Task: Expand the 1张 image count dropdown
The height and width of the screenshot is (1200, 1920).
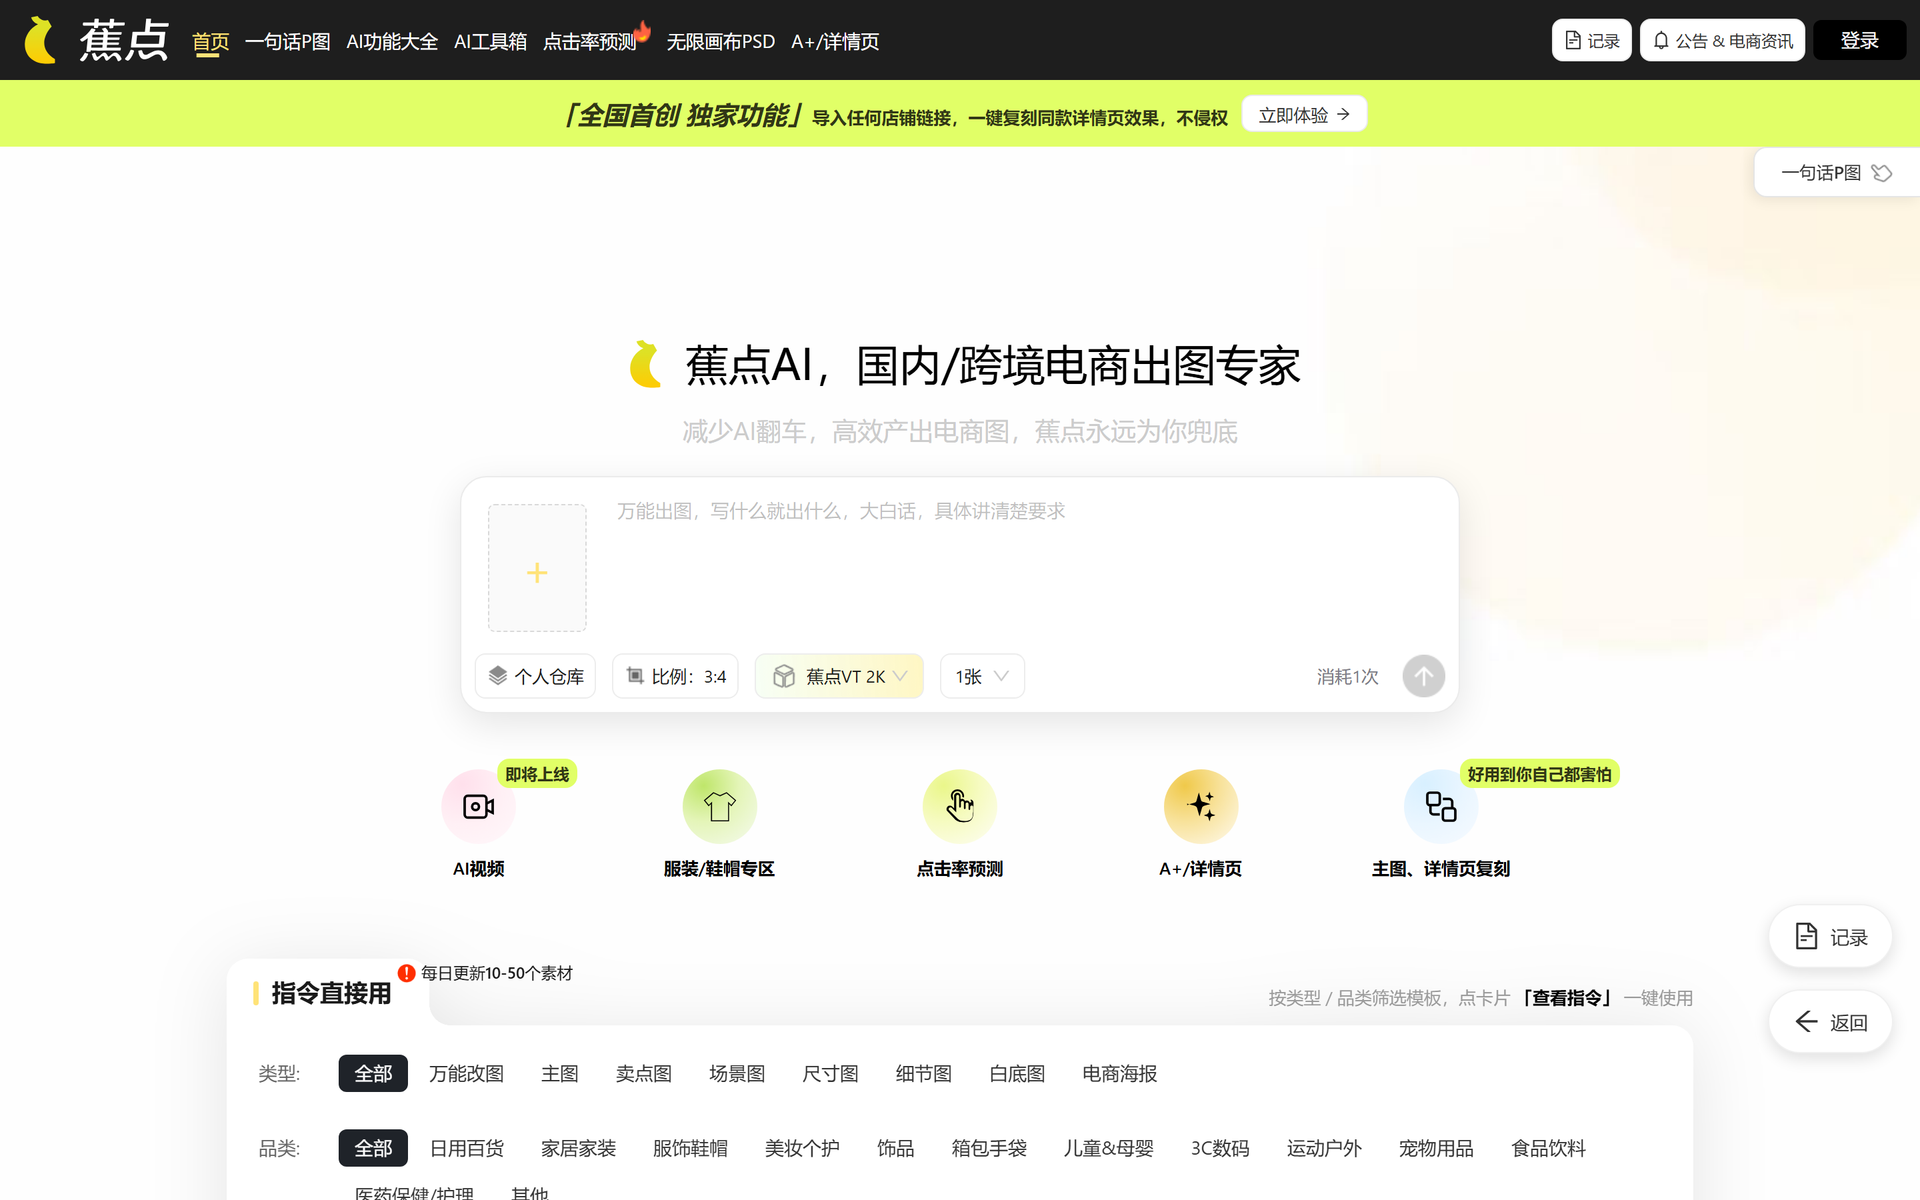Action: [982, 676]
